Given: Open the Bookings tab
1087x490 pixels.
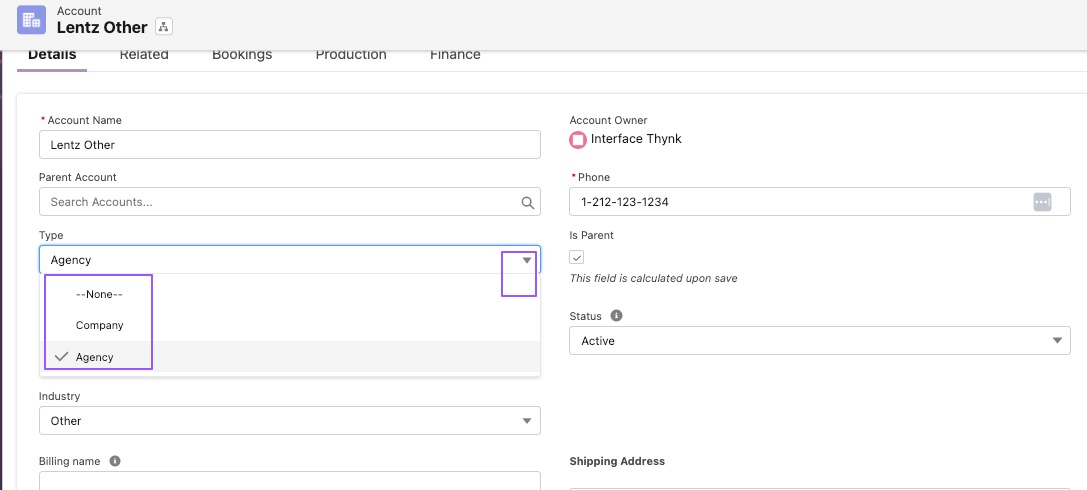Looking at the screenshot, I should (x=242, y=55).
